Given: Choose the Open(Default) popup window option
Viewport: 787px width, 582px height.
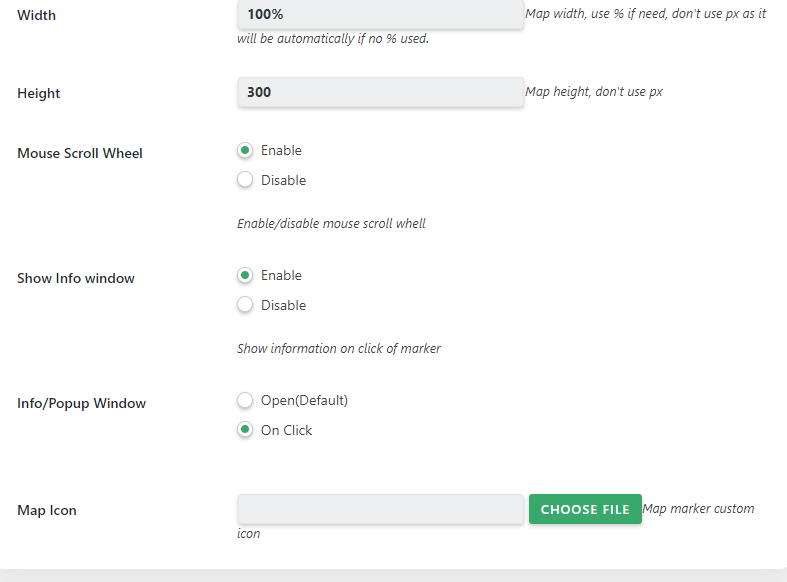Looking at the screenshot, I should coord(245,400).
